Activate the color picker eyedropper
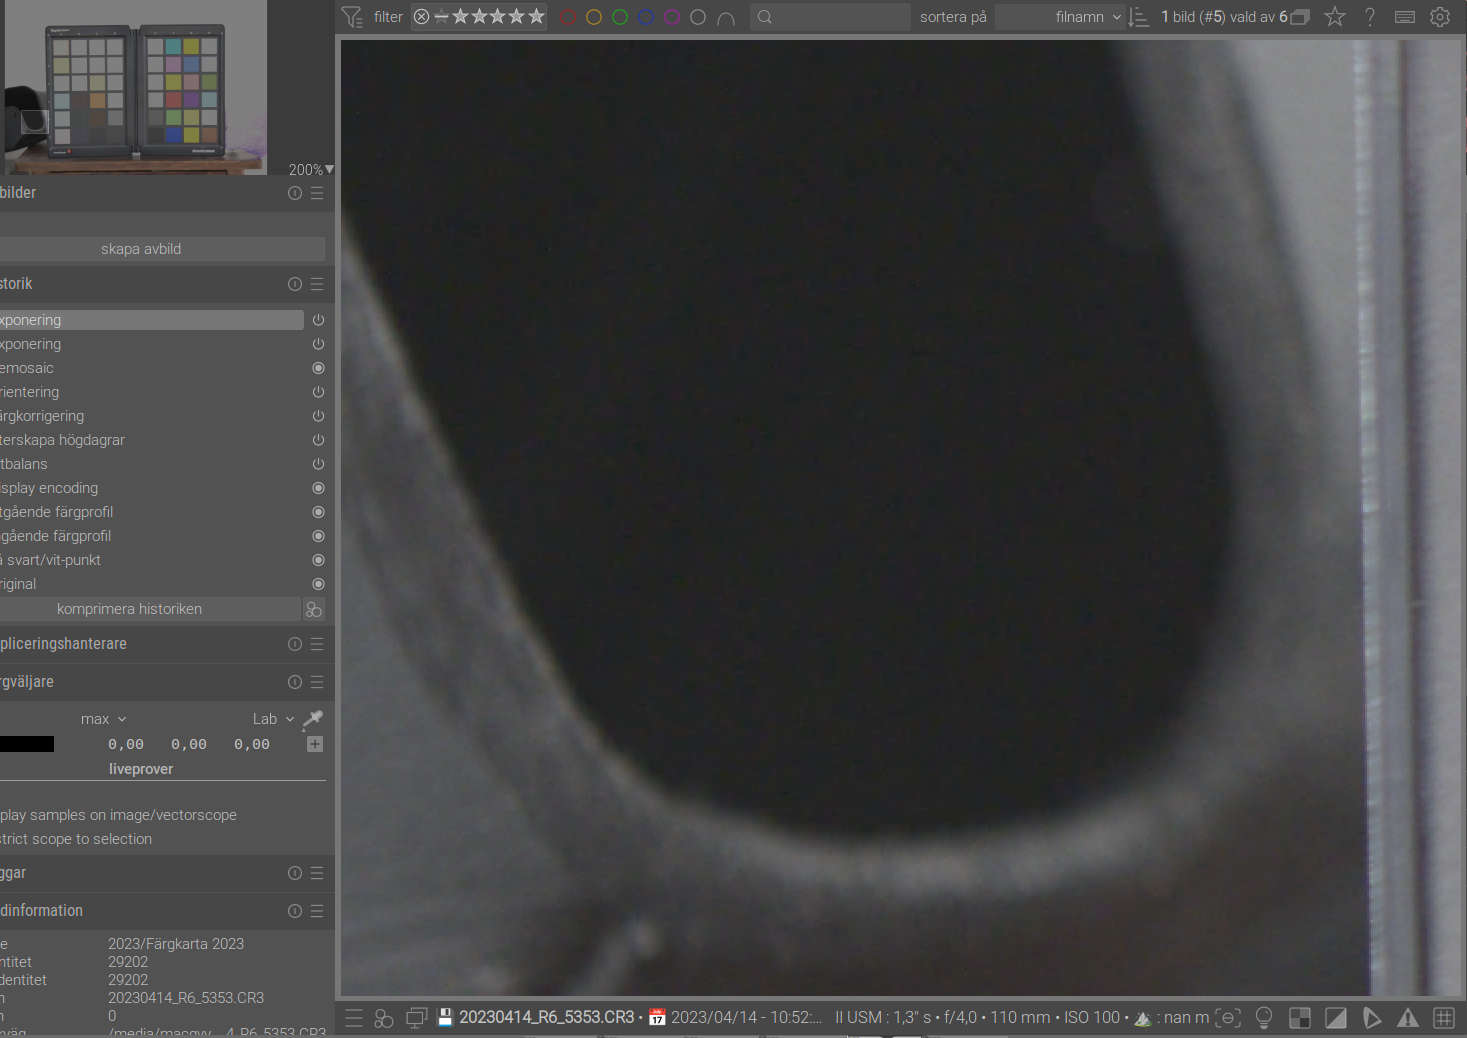 (x=313, y=719)
